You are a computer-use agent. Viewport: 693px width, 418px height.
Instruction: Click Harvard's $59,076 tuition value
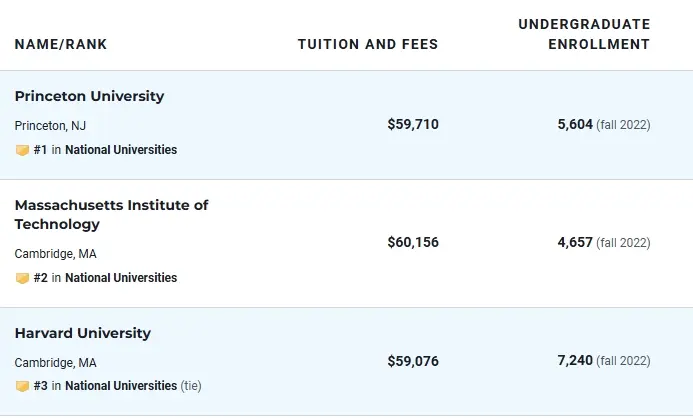pos(413,361)
